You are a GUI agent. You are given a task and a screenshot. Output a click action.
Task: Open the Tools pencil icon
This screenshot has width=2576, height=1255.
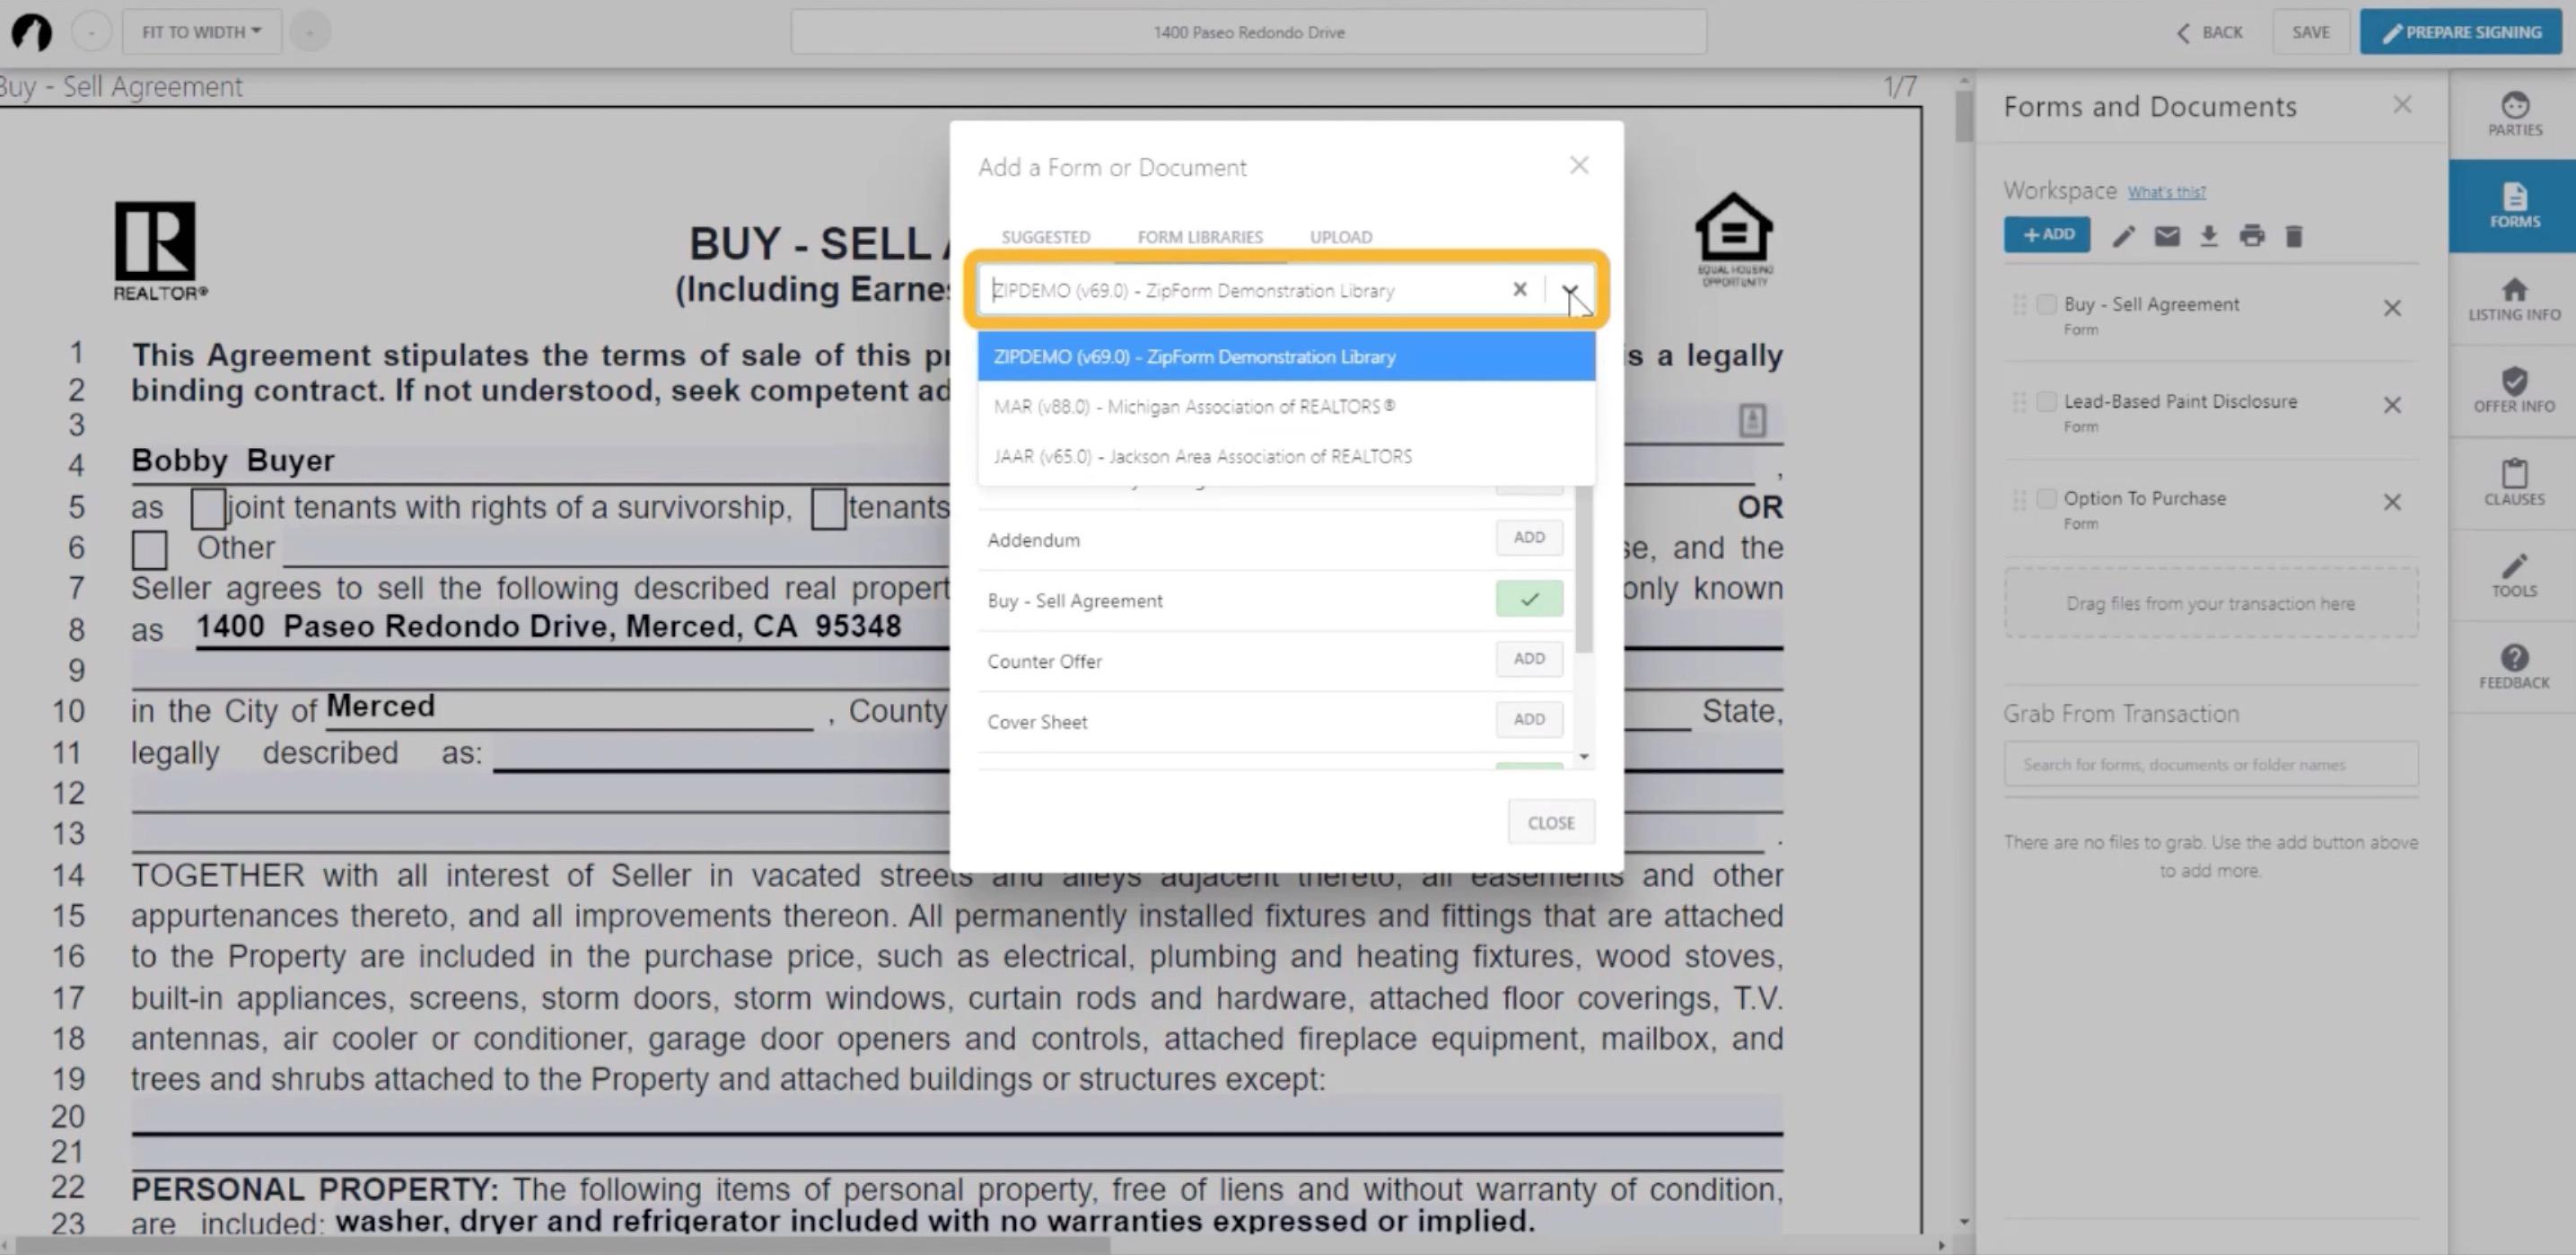[x=2513, y=574]
